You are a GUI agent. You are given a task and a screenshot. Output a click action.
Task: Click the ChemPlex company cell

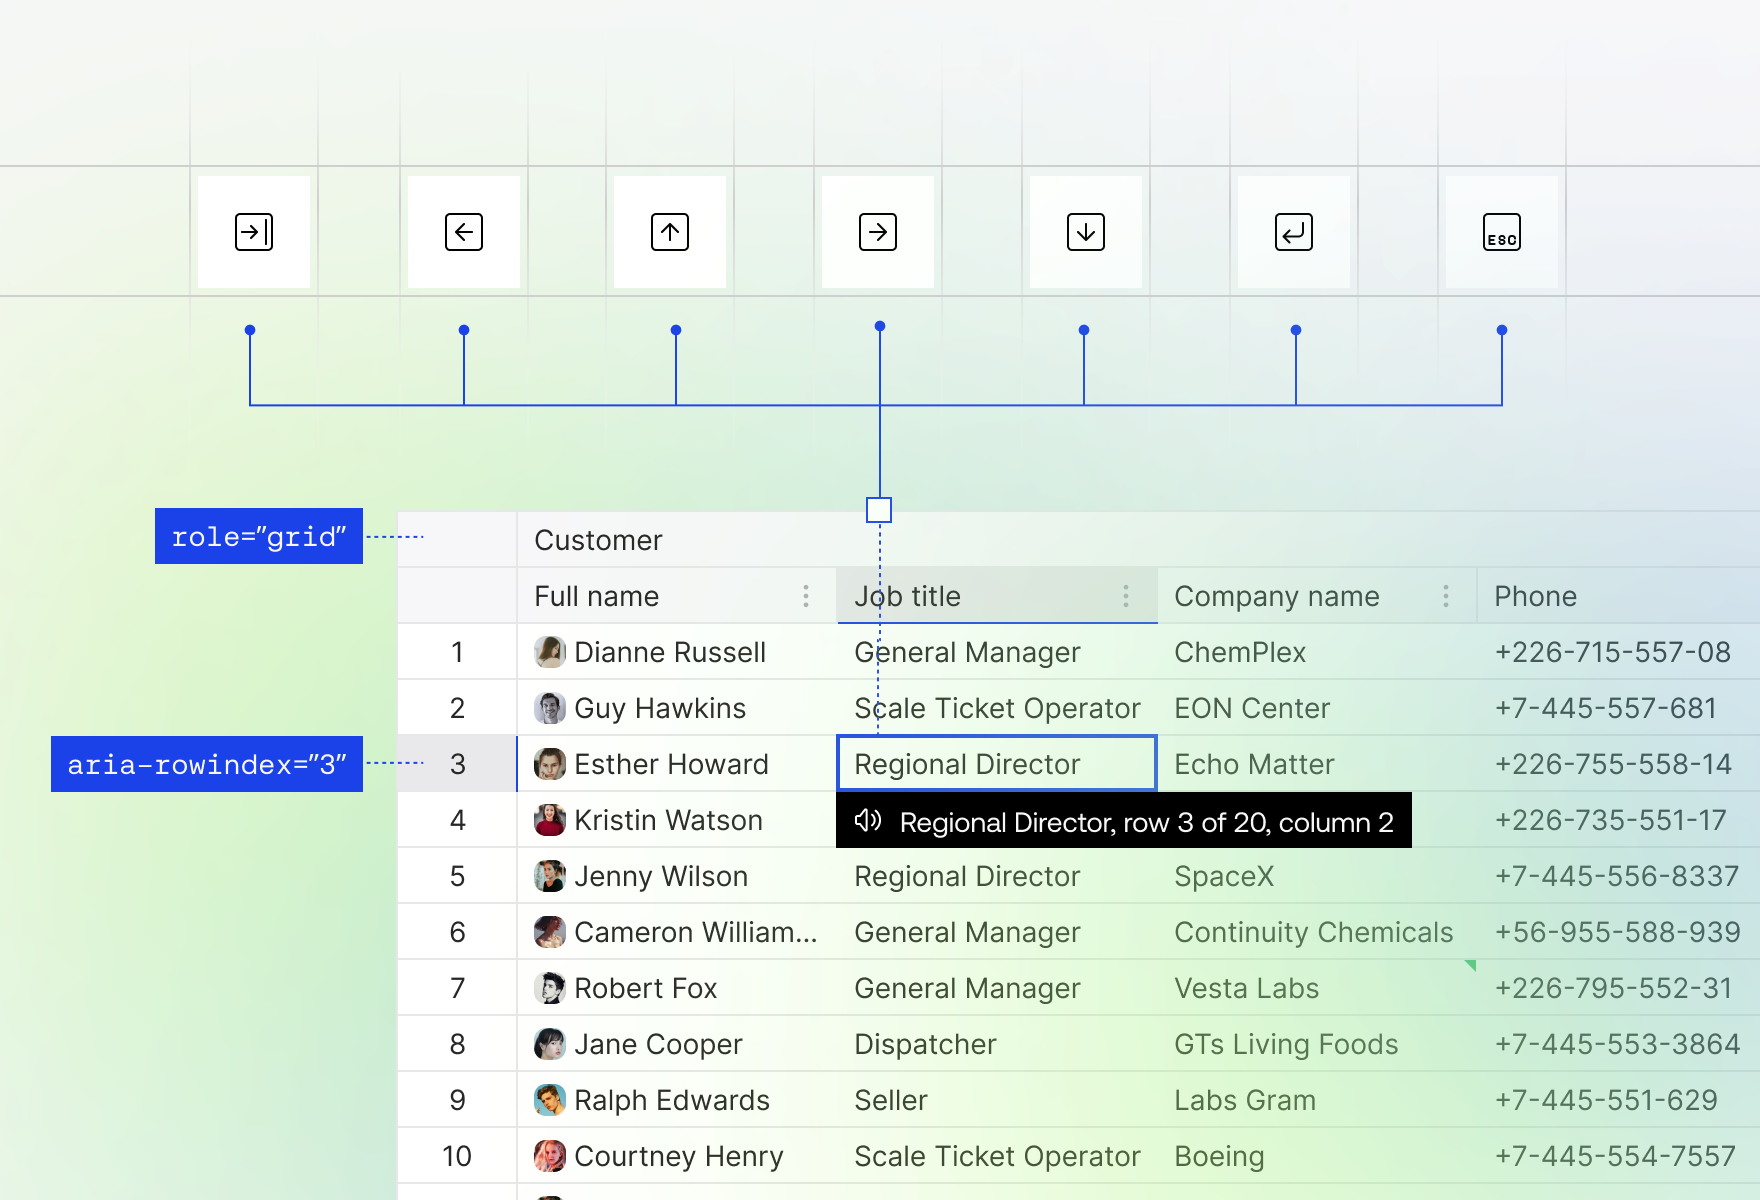tap(1317, 652)
